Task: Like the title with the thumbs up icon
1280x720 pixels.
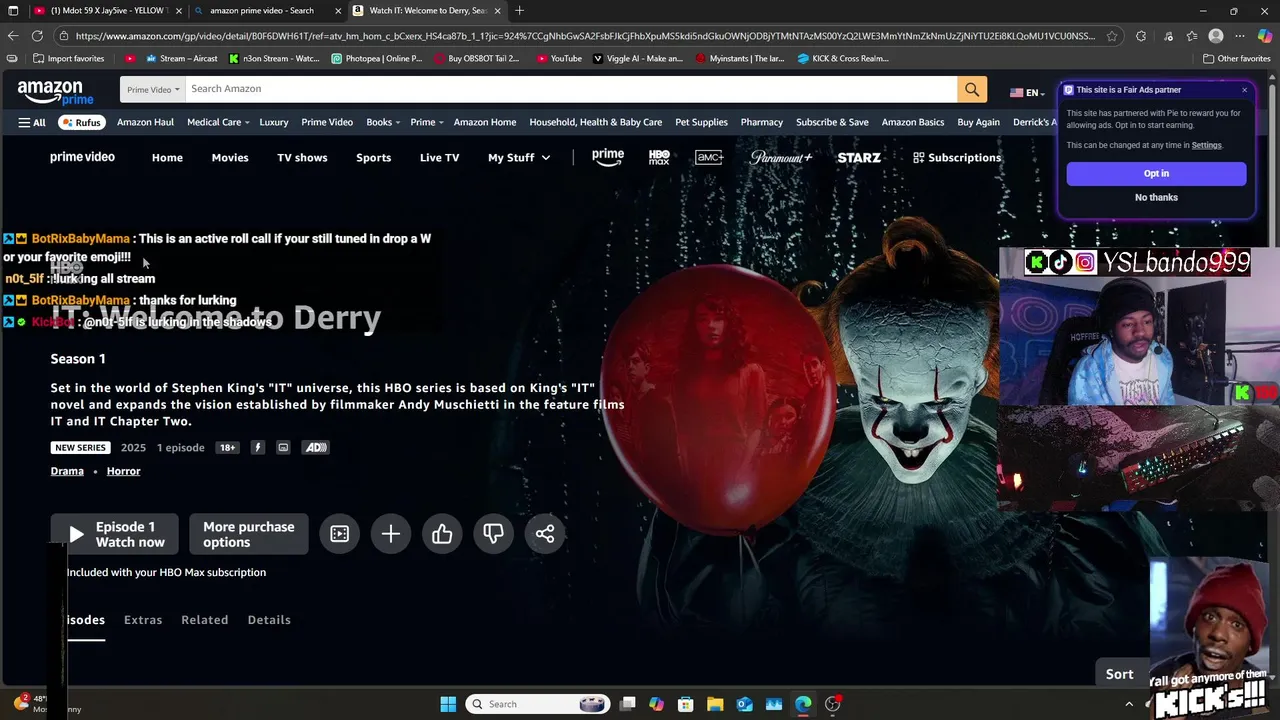Action: click(x=442, y=534)
